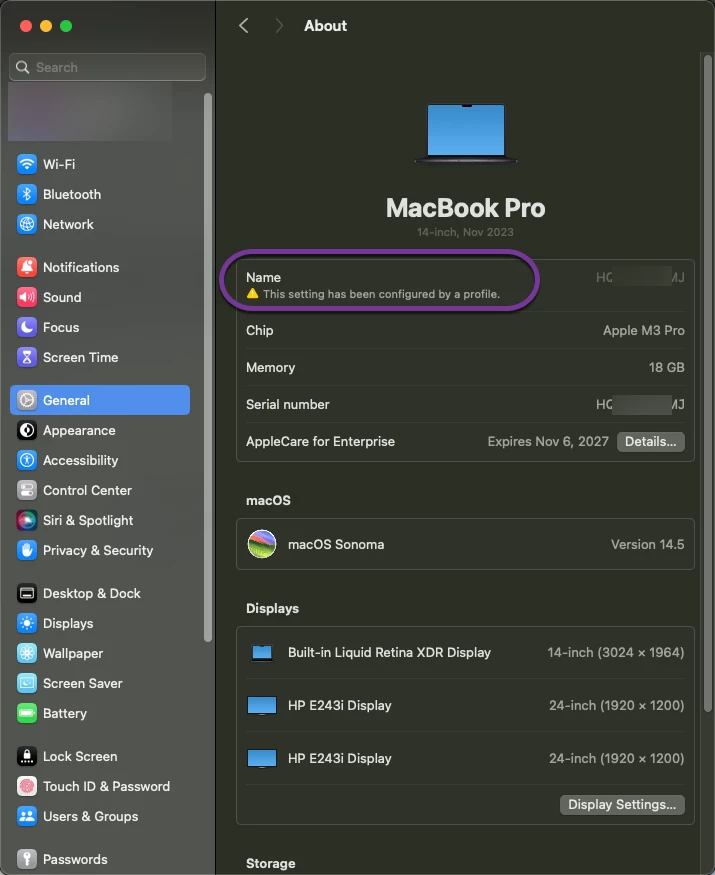Open the Displays sun icon
Image resolution: width=715 pixels, height=875 pixels.
click(x=27, y=623)
